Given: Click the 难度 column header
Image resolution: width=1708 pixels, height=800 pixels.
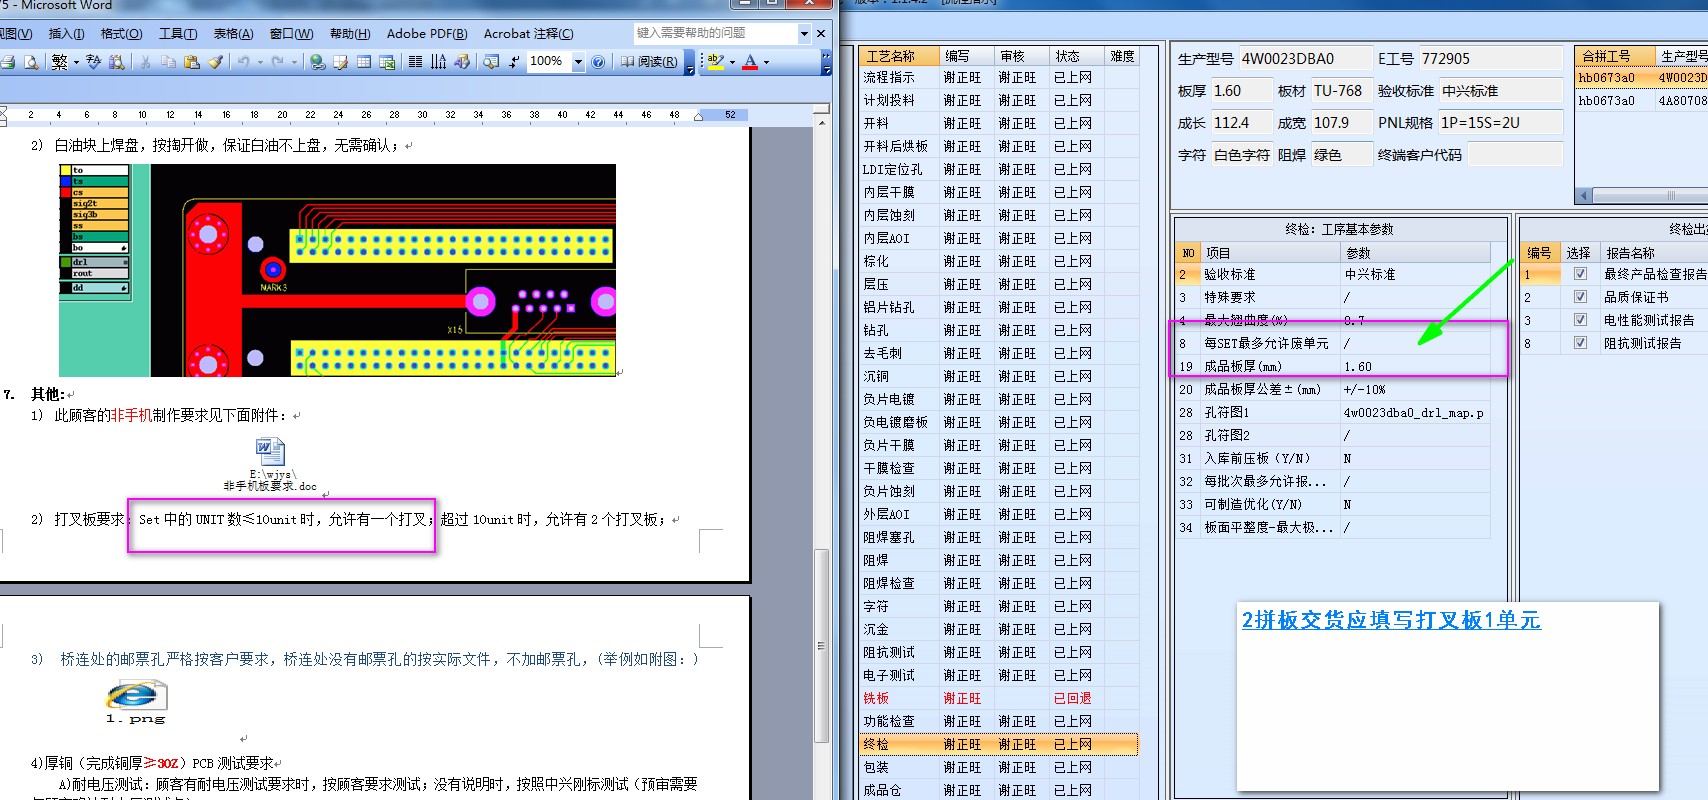Looking at the screenshot, I should [x=1122, y=56].
